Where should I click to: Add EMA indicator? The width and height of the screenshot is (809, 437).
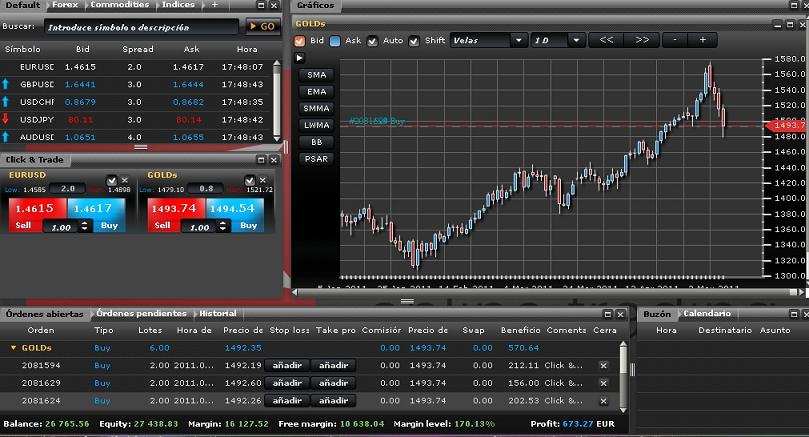(x=316, y=92)
